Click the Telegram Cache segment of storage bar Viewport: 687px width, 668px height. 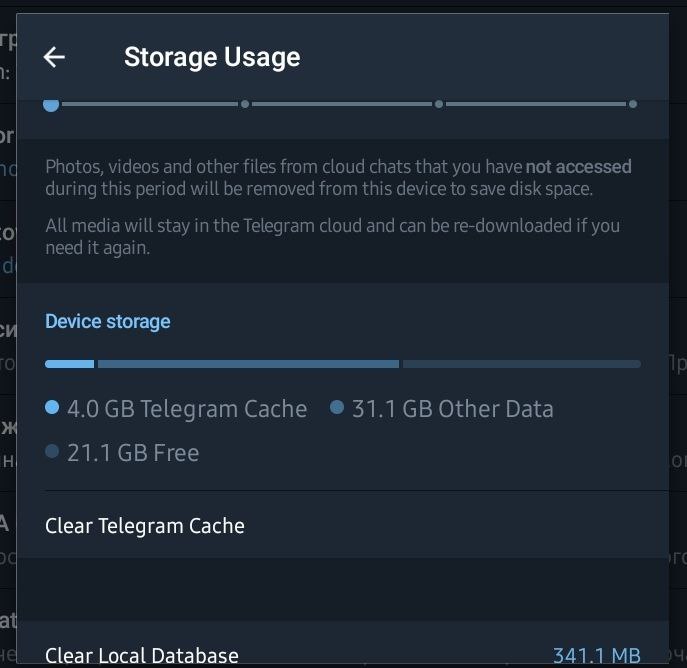pyautogui.click(x=70, y=364)
